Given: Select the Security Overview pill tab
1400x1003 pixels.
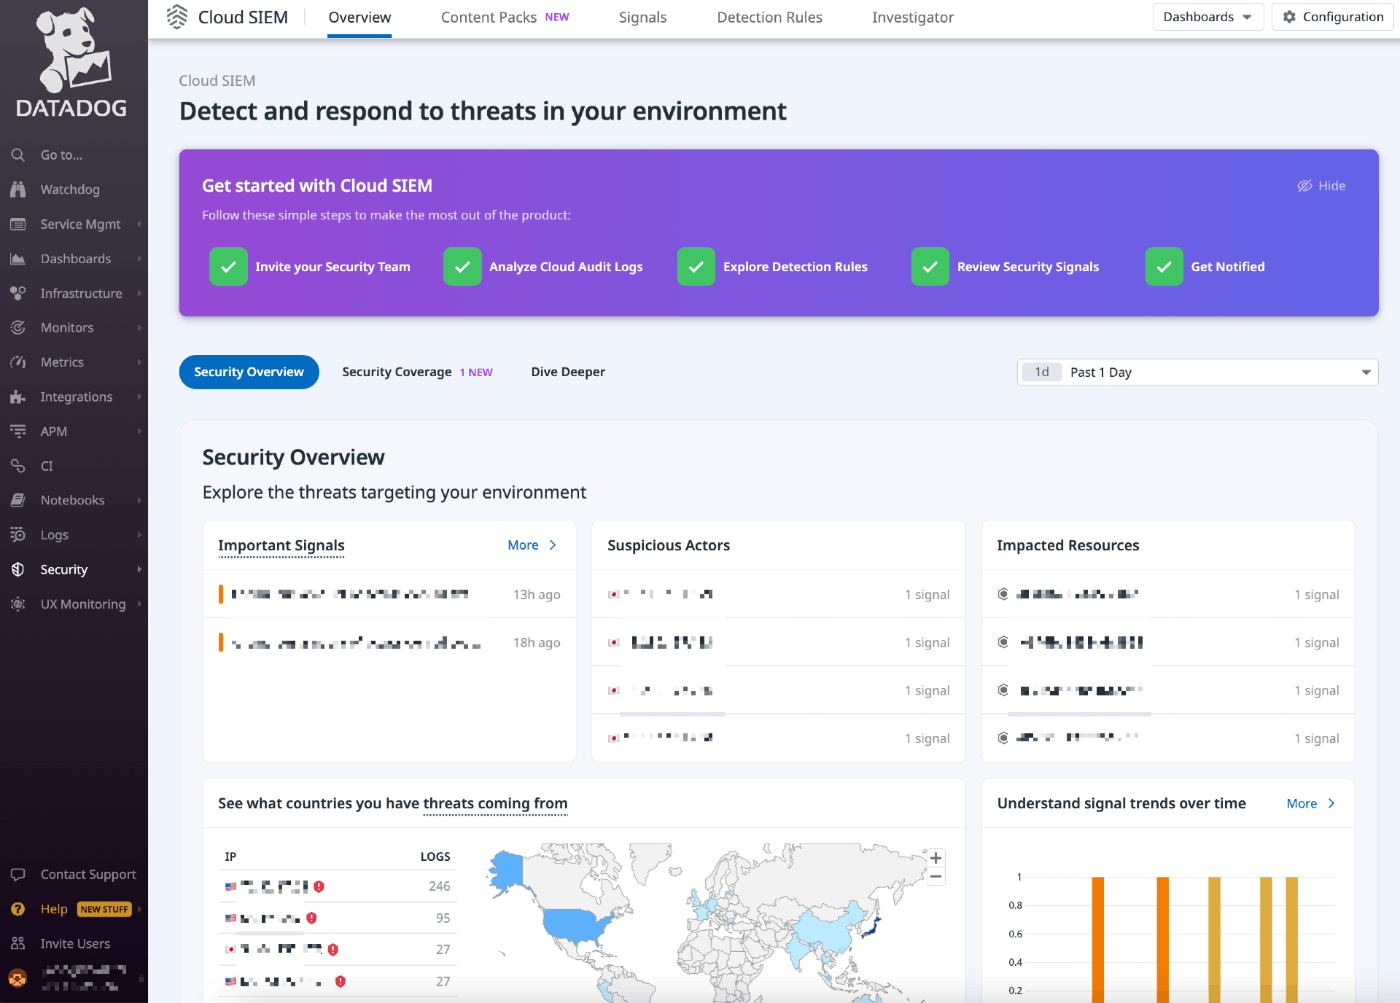Looking at the screenshot, I should [249, 372].
